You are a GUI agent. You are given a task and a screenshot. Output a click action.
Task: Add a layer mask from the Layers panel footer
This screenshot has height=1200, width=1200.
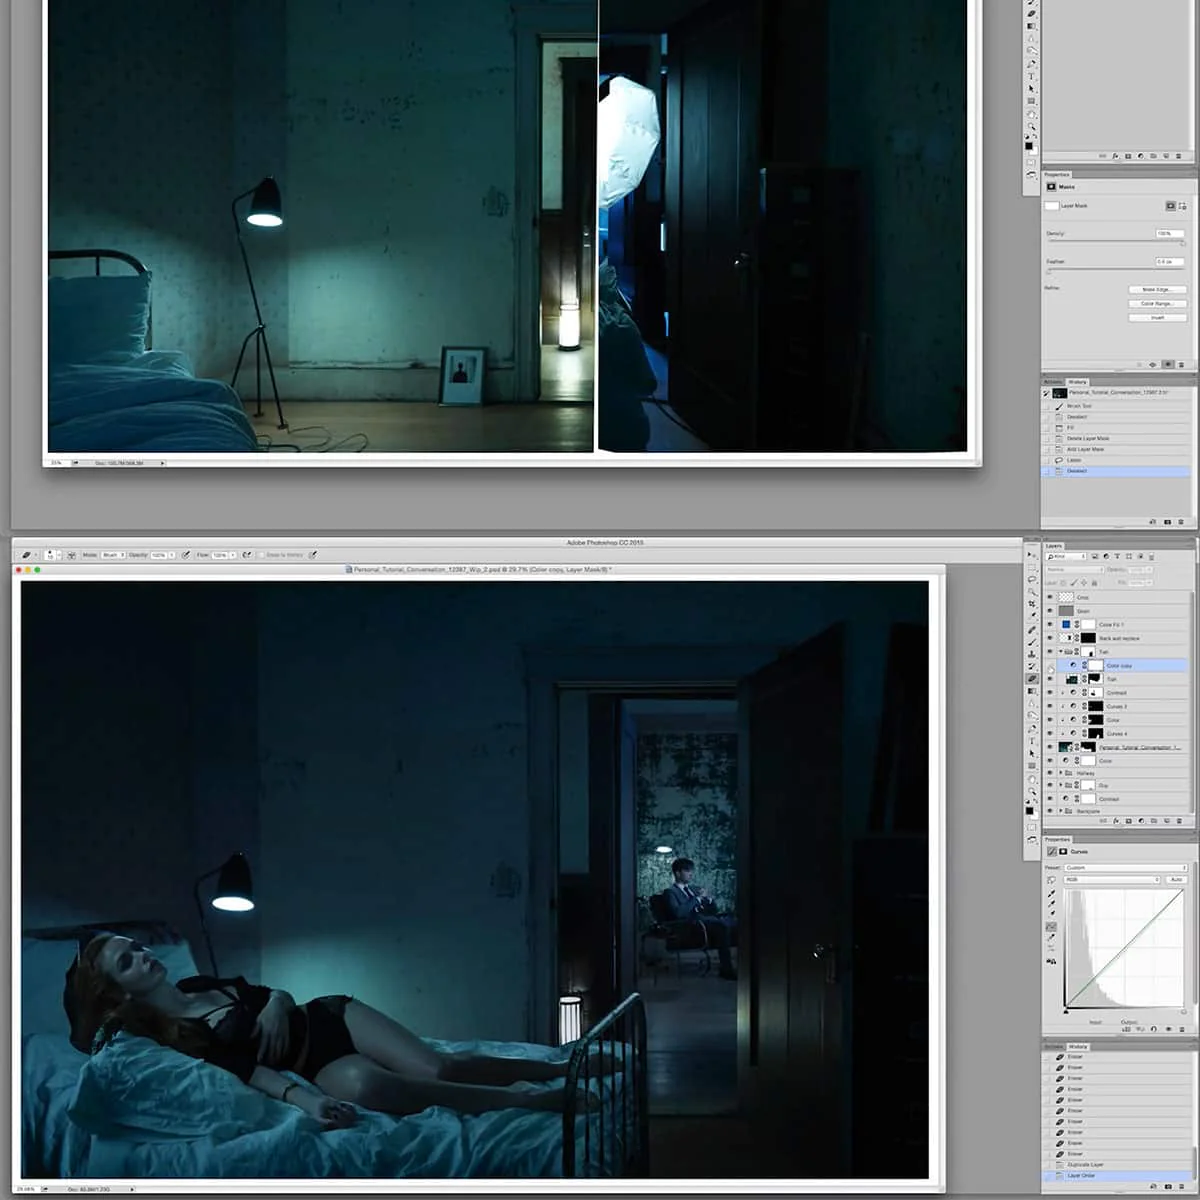[1128, 821]
